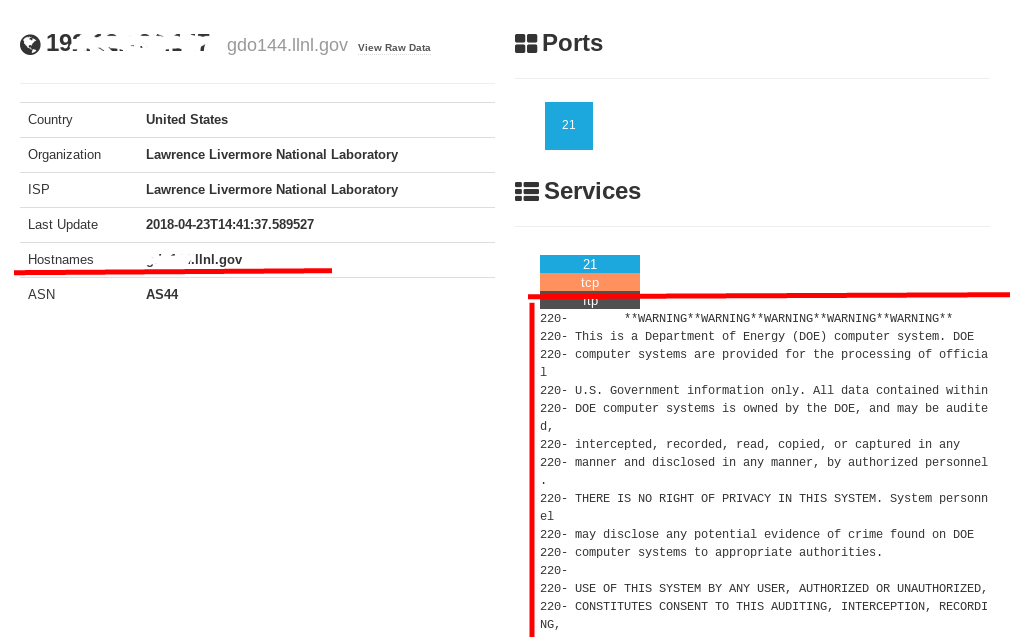This screenshot has height=637, width=1010.
Task: Click the list icon next to Services
Action: pyautogui.click(x=526, y=191)
